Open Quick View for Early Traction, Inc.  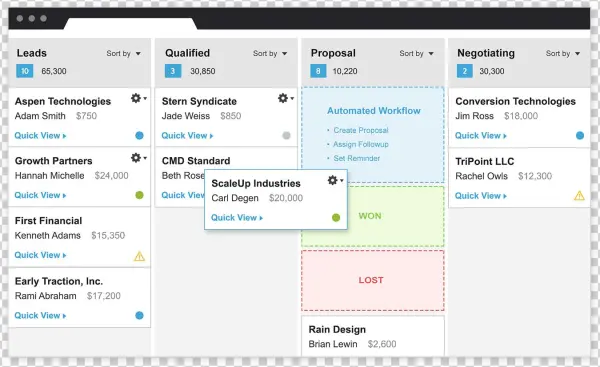click(x=40, y=315)
